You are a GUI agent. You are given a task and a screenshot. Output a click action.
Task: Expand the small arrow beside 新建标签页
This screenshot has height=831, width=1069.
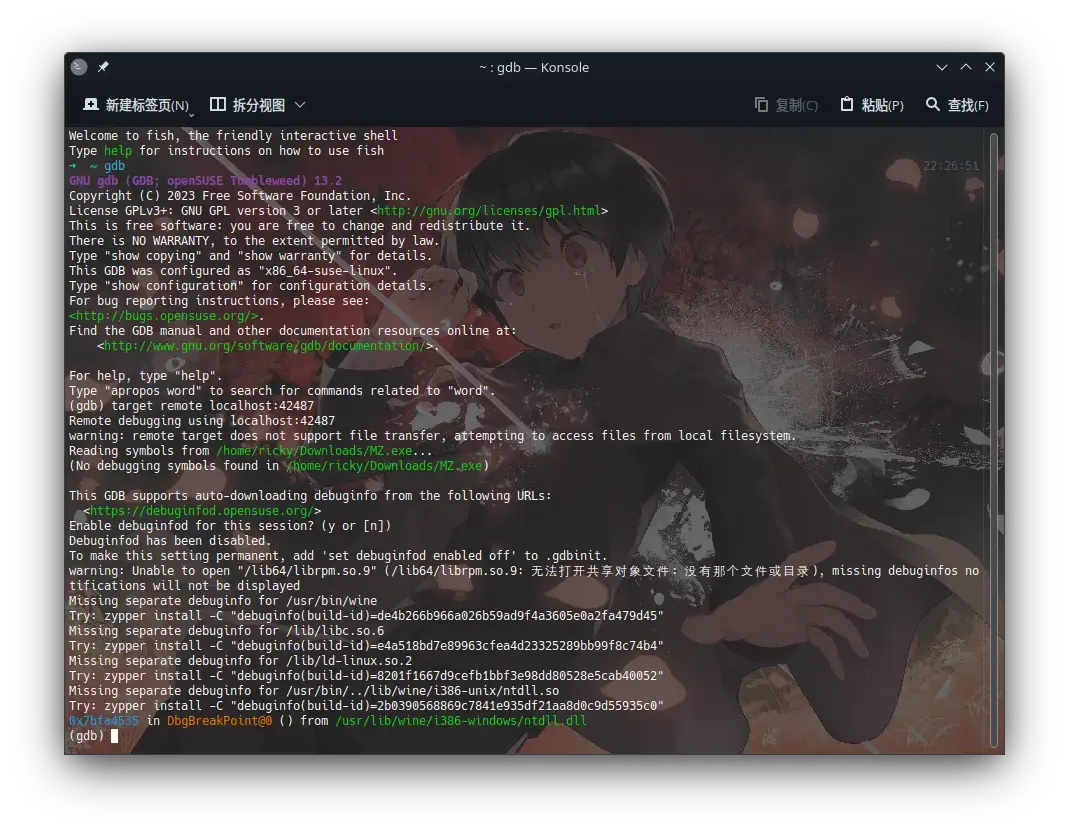[191, 114]
